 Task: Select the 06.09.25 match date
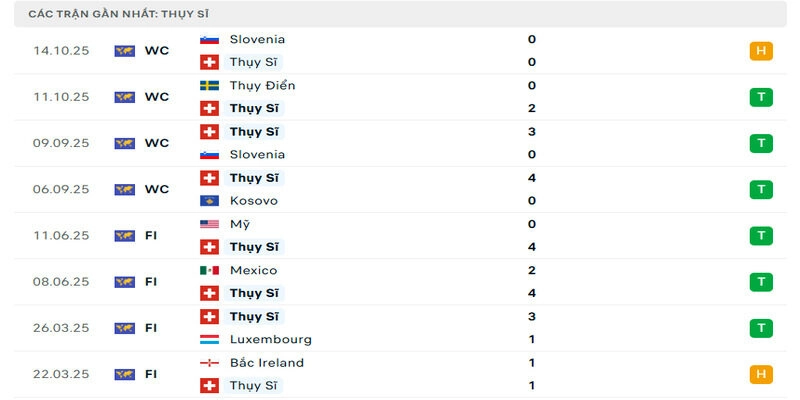tap(61, 190)
